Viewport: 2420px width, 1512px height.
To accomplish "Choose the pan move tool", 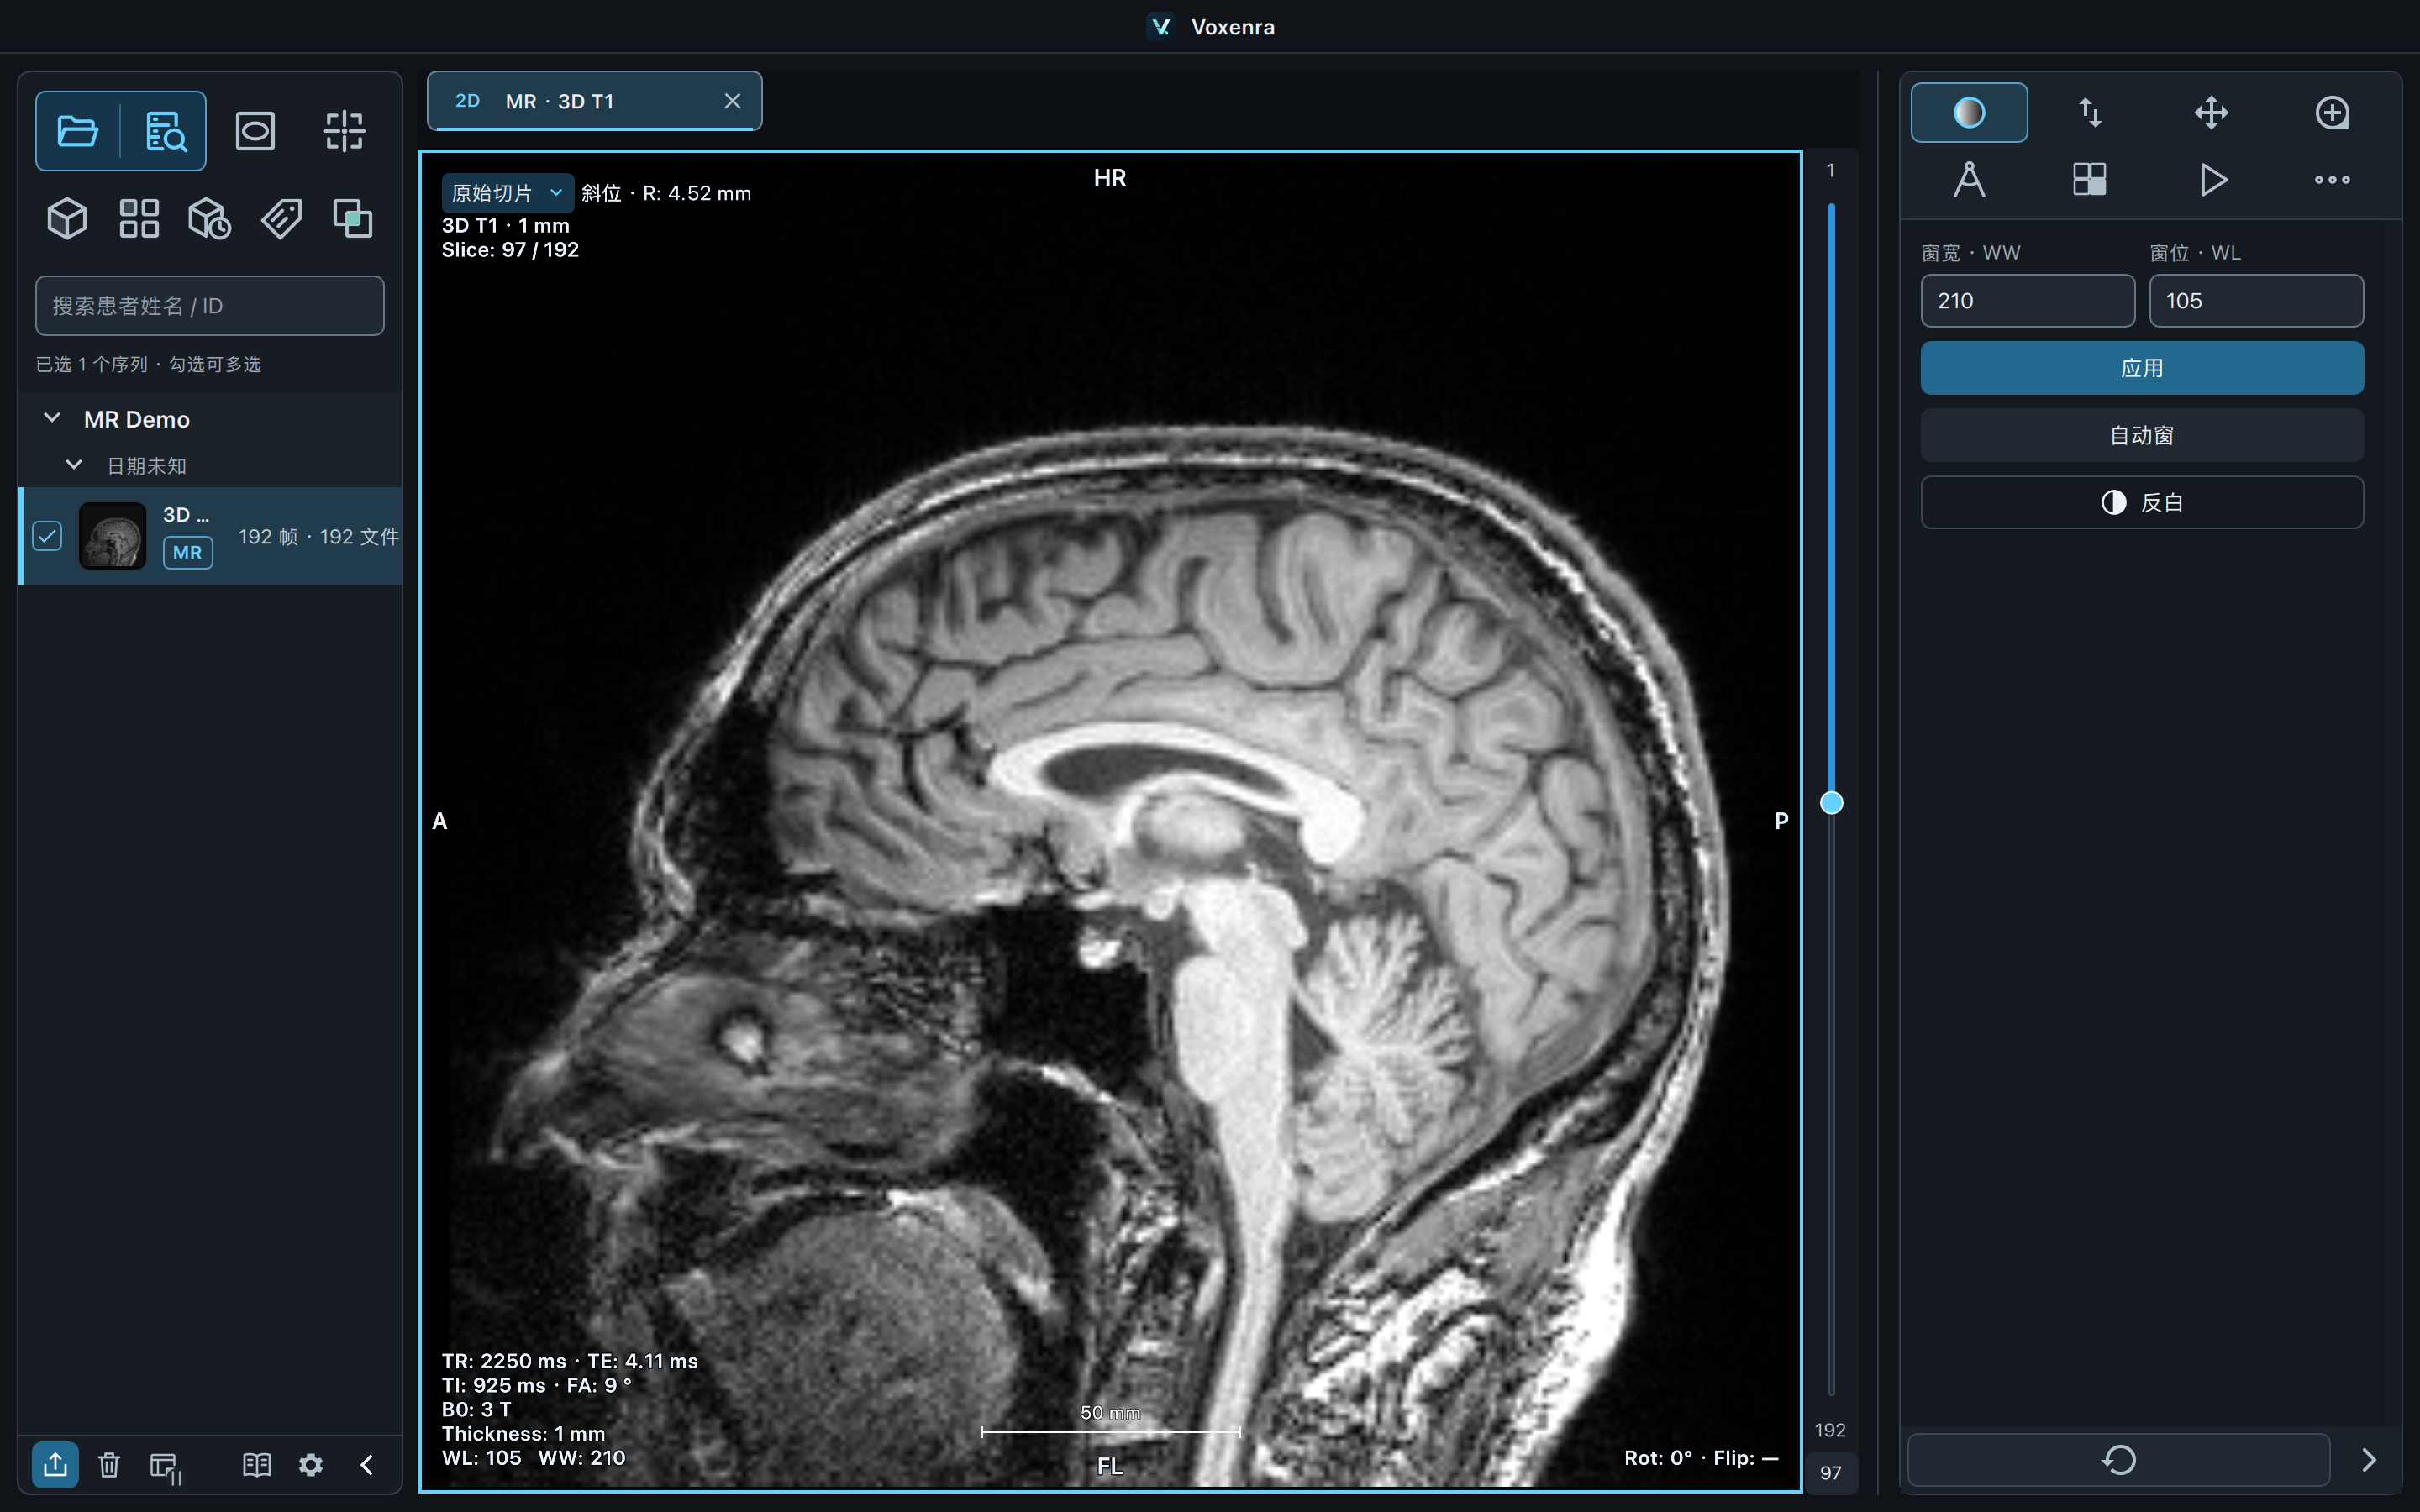I will 2211,112.
